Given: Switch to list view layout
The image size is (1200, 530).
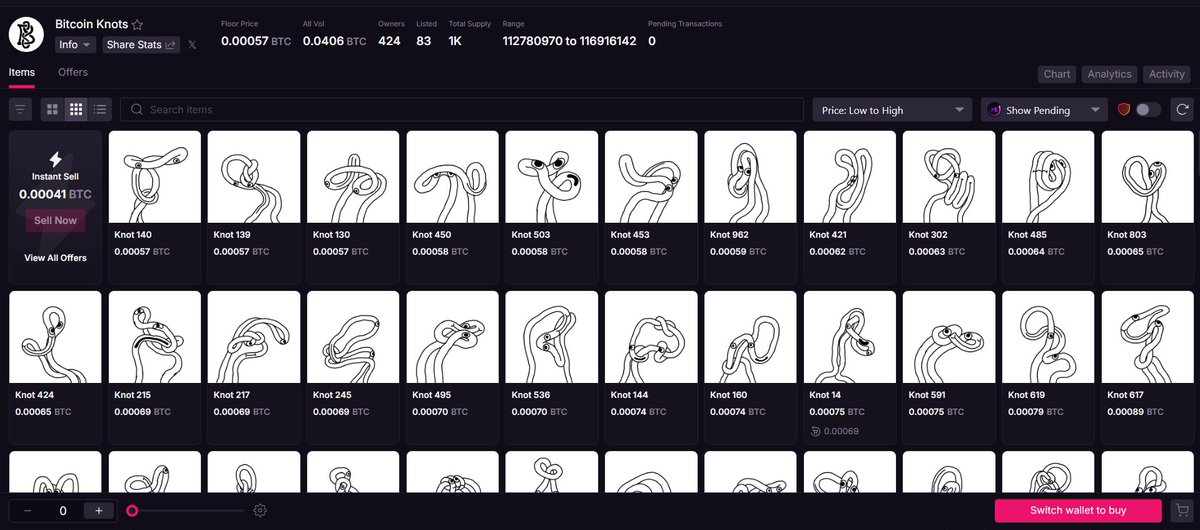Looking at the screenshot, I should click(100, 109).
